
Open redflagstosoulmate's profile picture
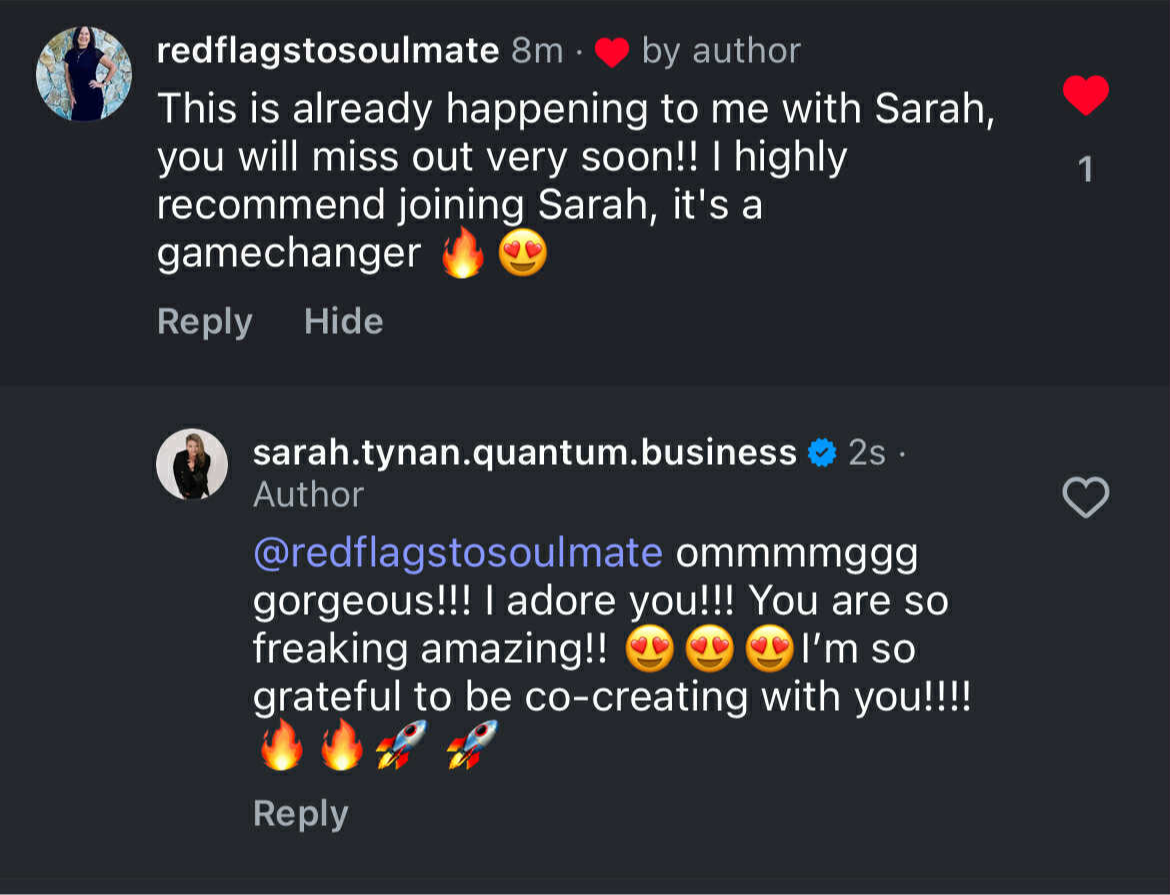(x=84, y=74)
